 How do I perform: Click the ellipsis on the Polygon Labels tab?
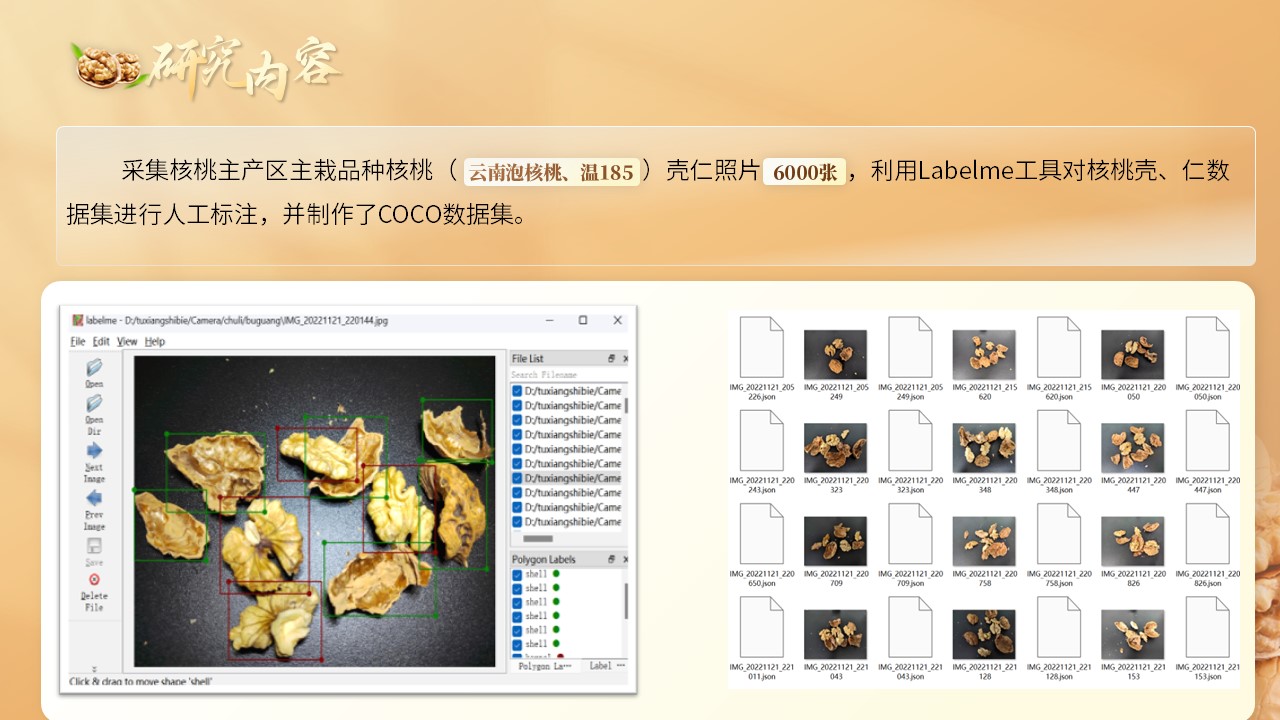(x=566, y=665)
